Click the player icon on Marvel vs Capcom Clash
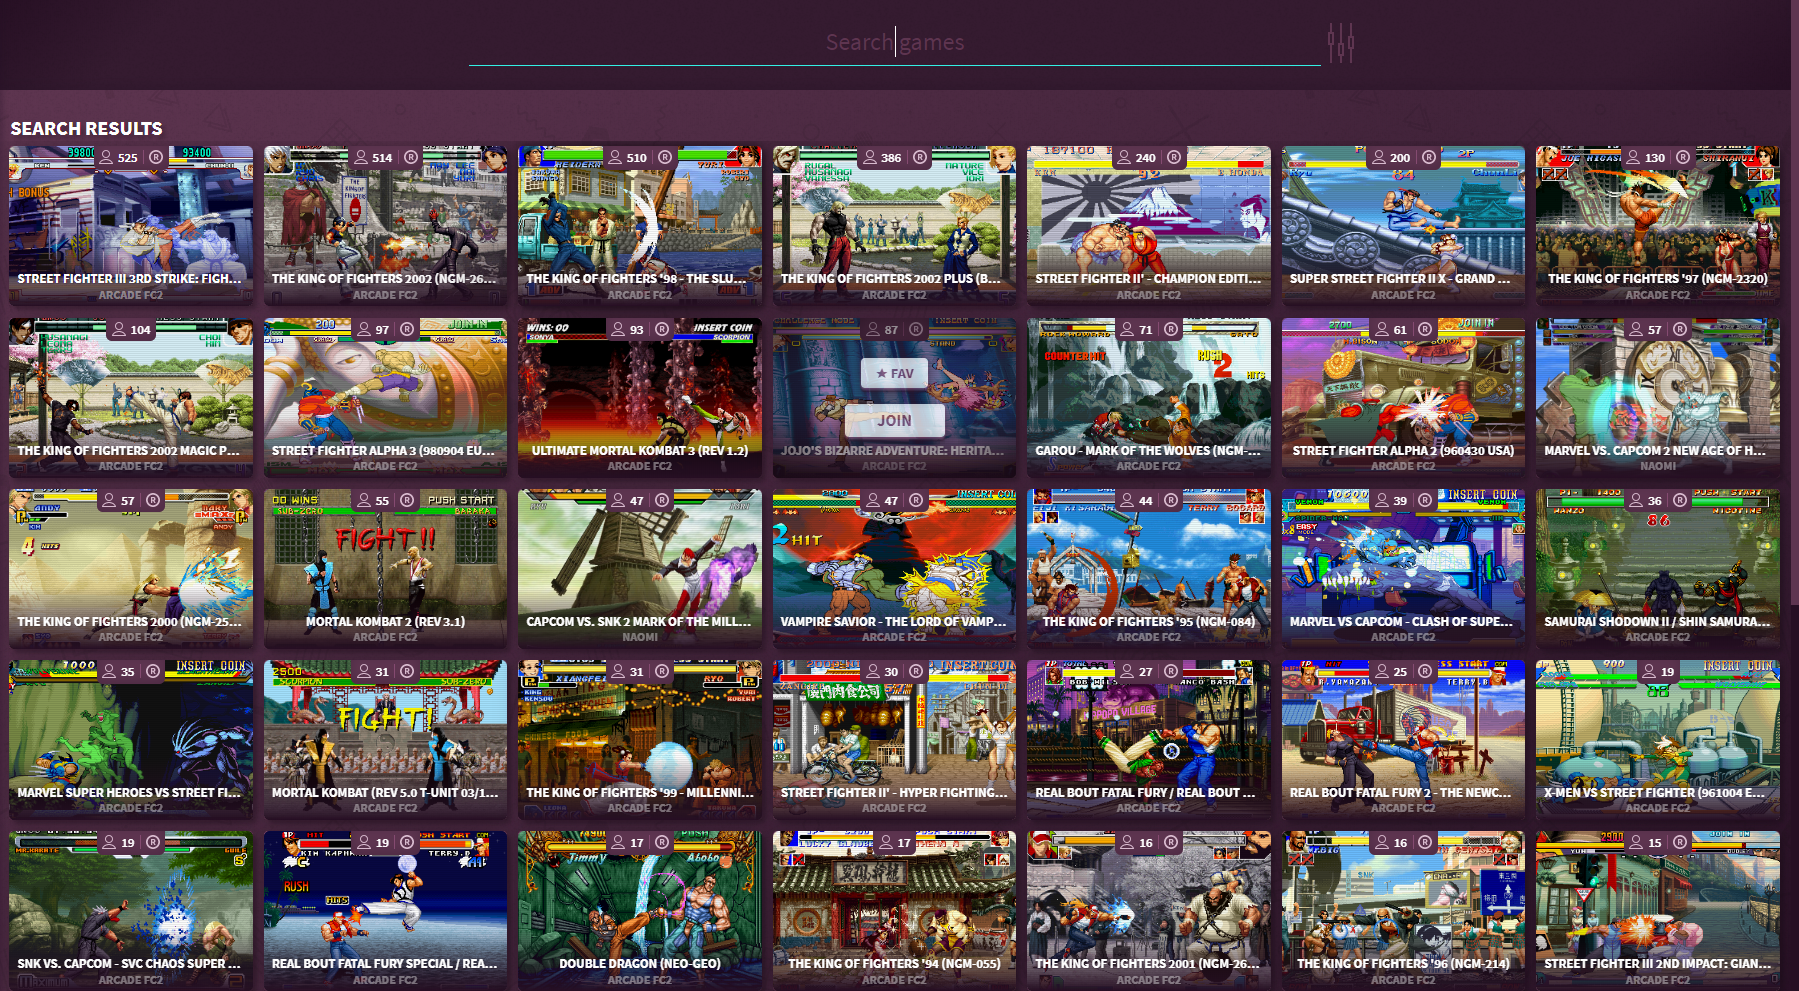Screen dimensions: 1799x991 [1382, 501]
